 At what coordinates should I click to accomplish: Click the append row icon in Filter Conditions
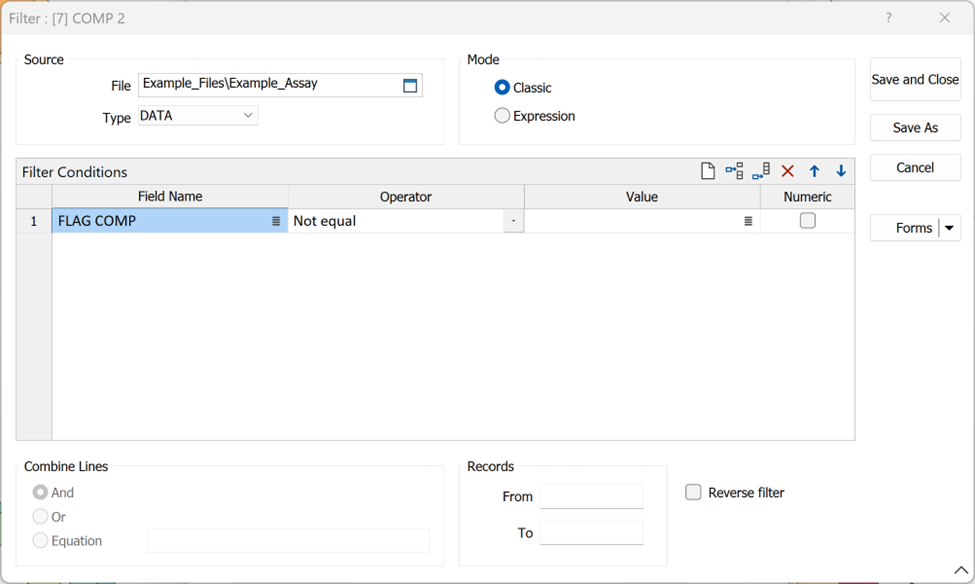[761, 172]
